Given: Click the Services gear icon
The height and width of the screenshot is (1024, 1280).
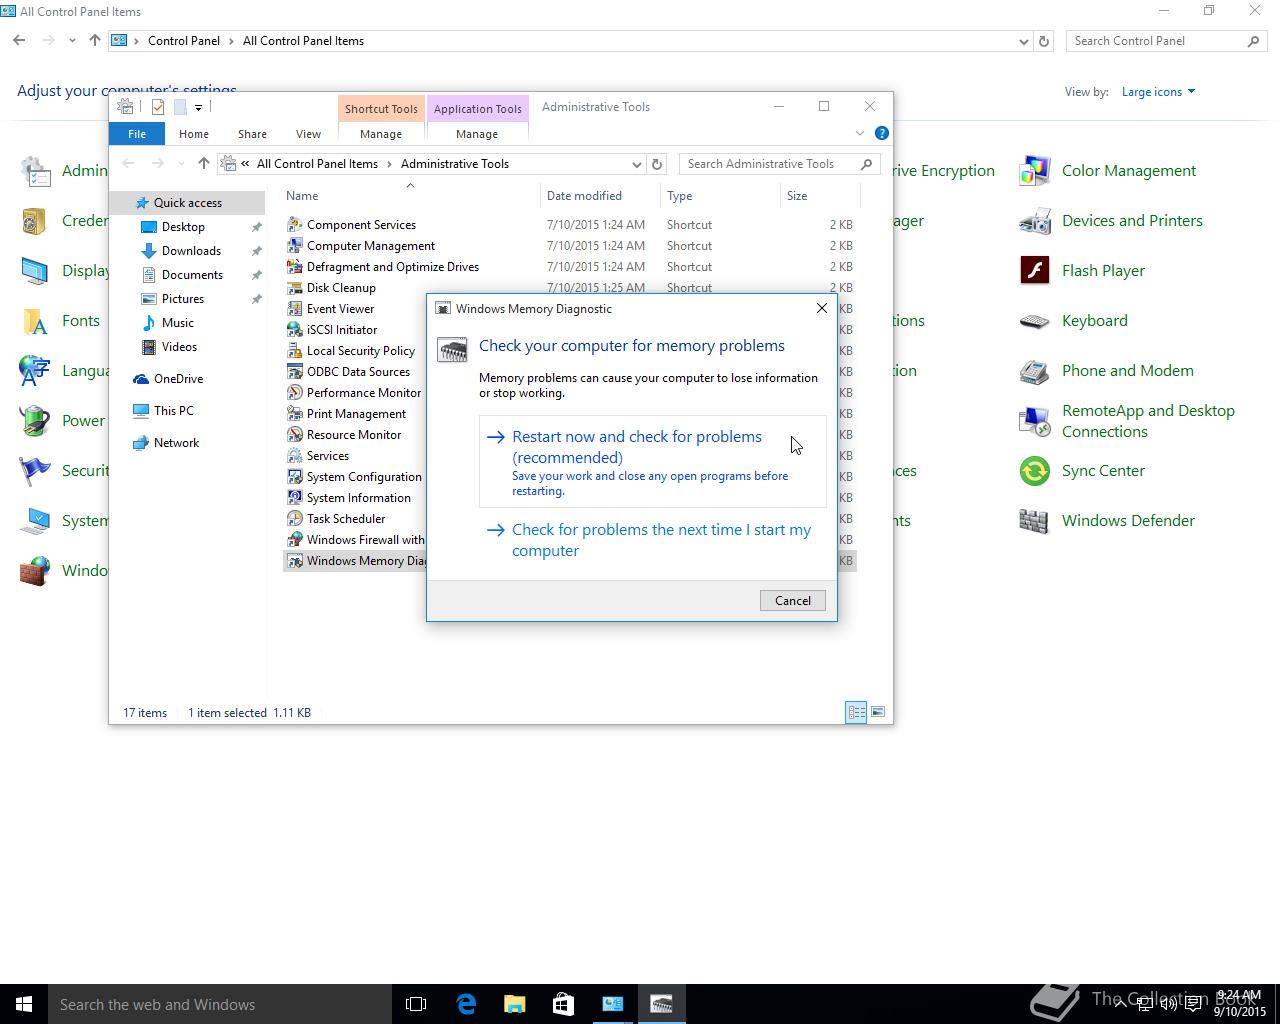Looking at the screenshot, I should pyautogui.click(x=294, y=456).
